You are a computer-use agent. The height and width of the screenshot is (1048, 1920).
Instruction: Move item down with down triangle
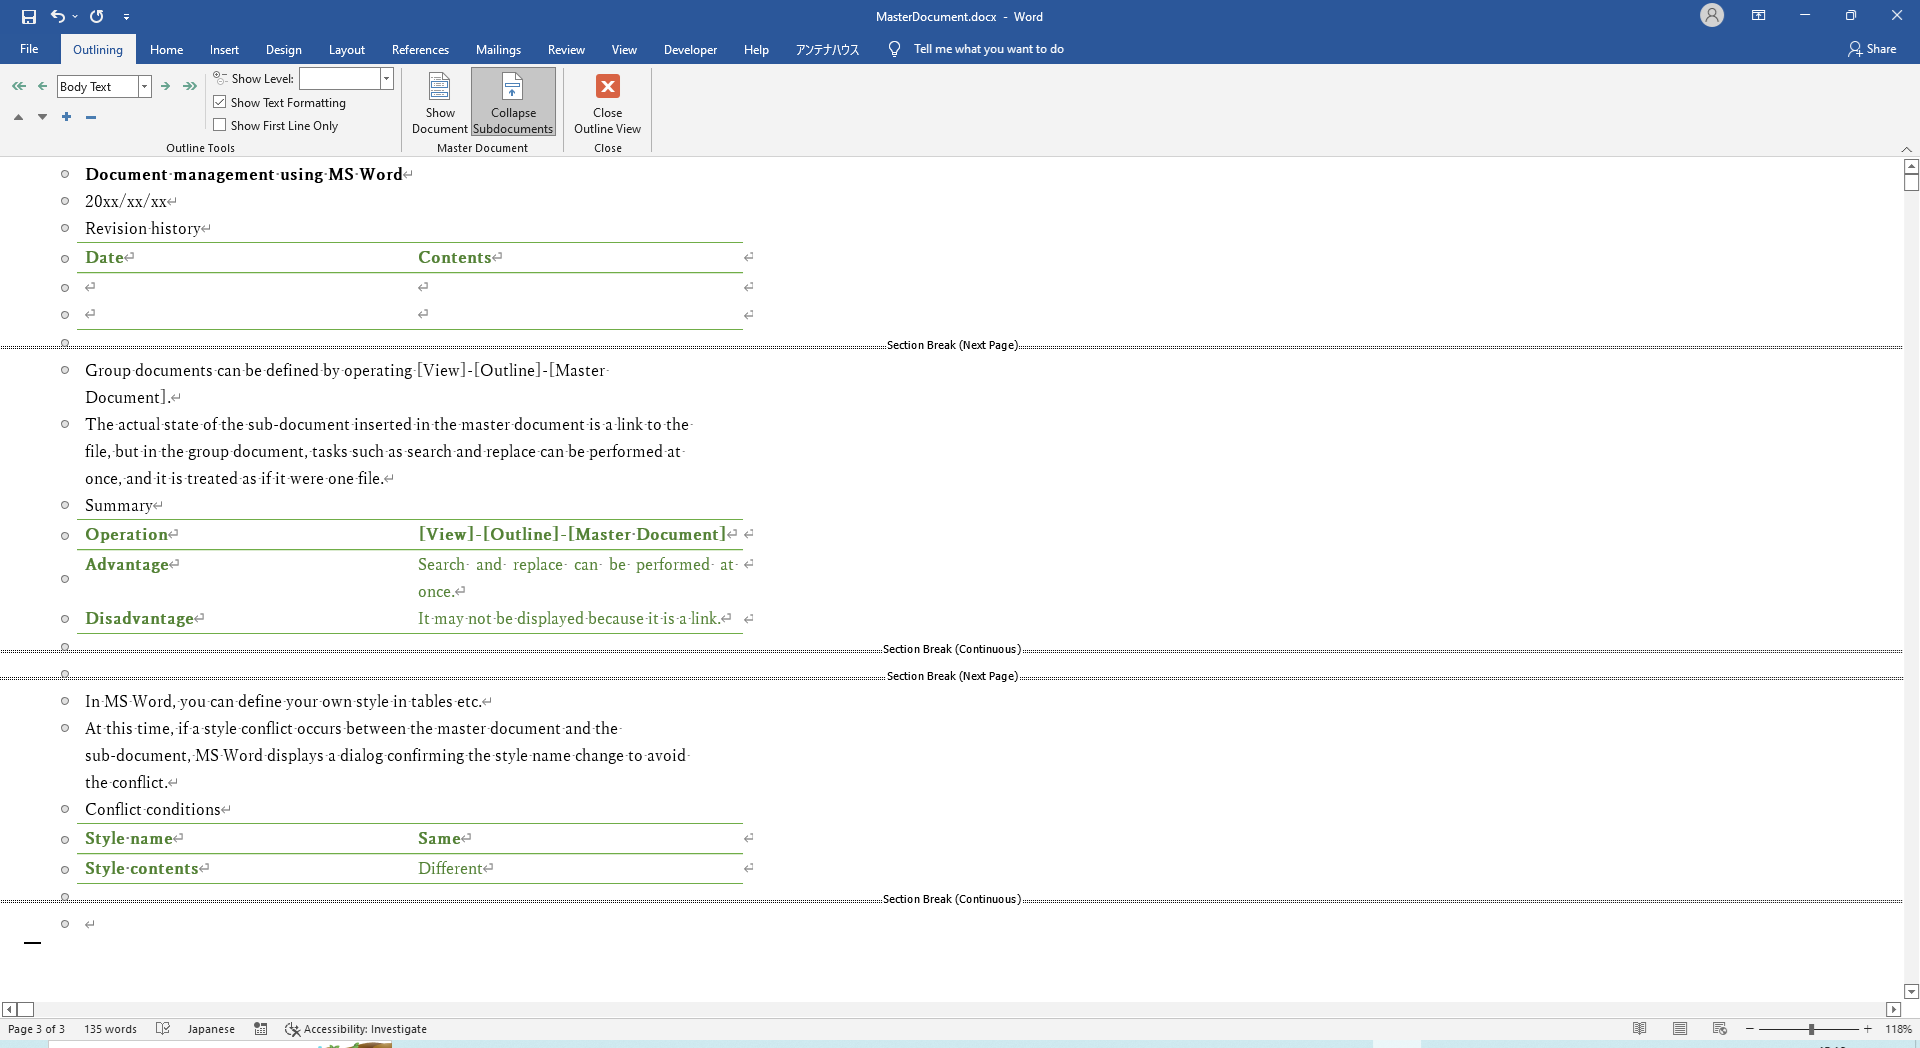[x=42, y=117]
